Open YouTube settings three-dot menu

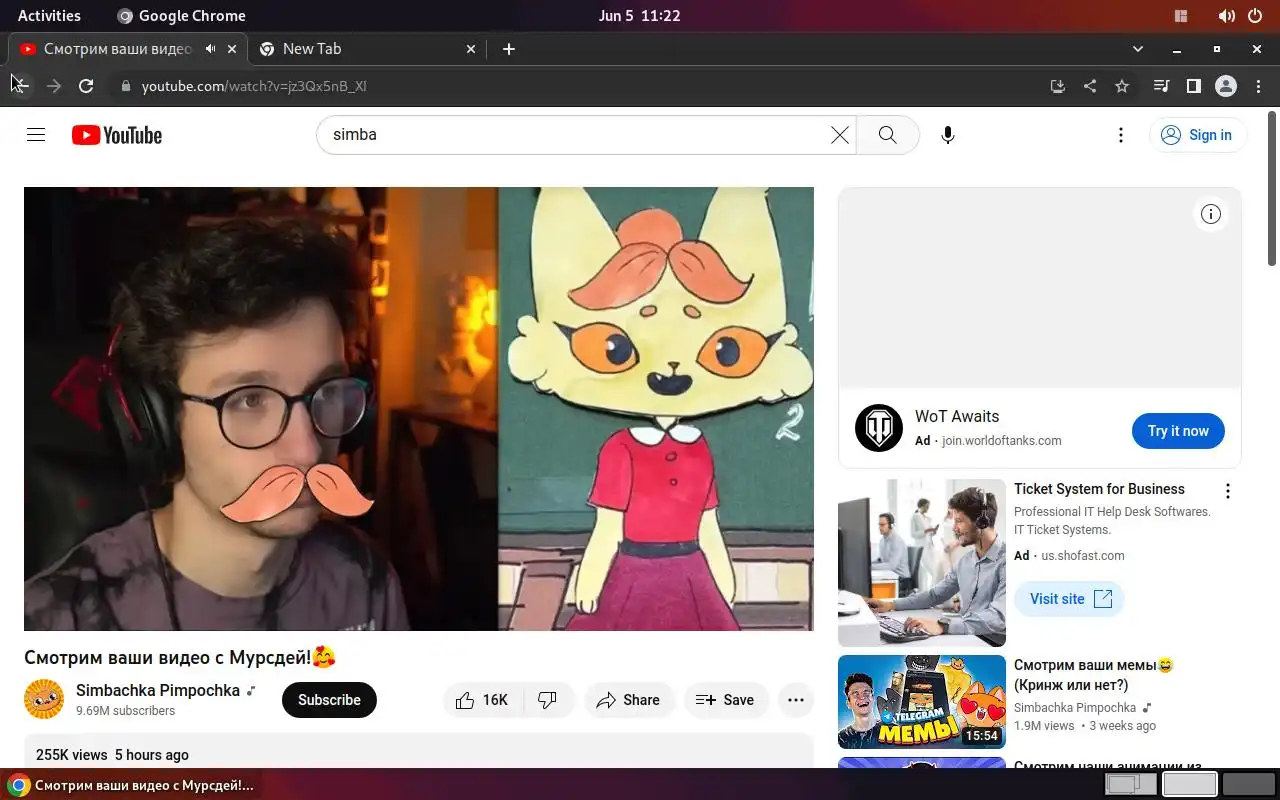1121,135
